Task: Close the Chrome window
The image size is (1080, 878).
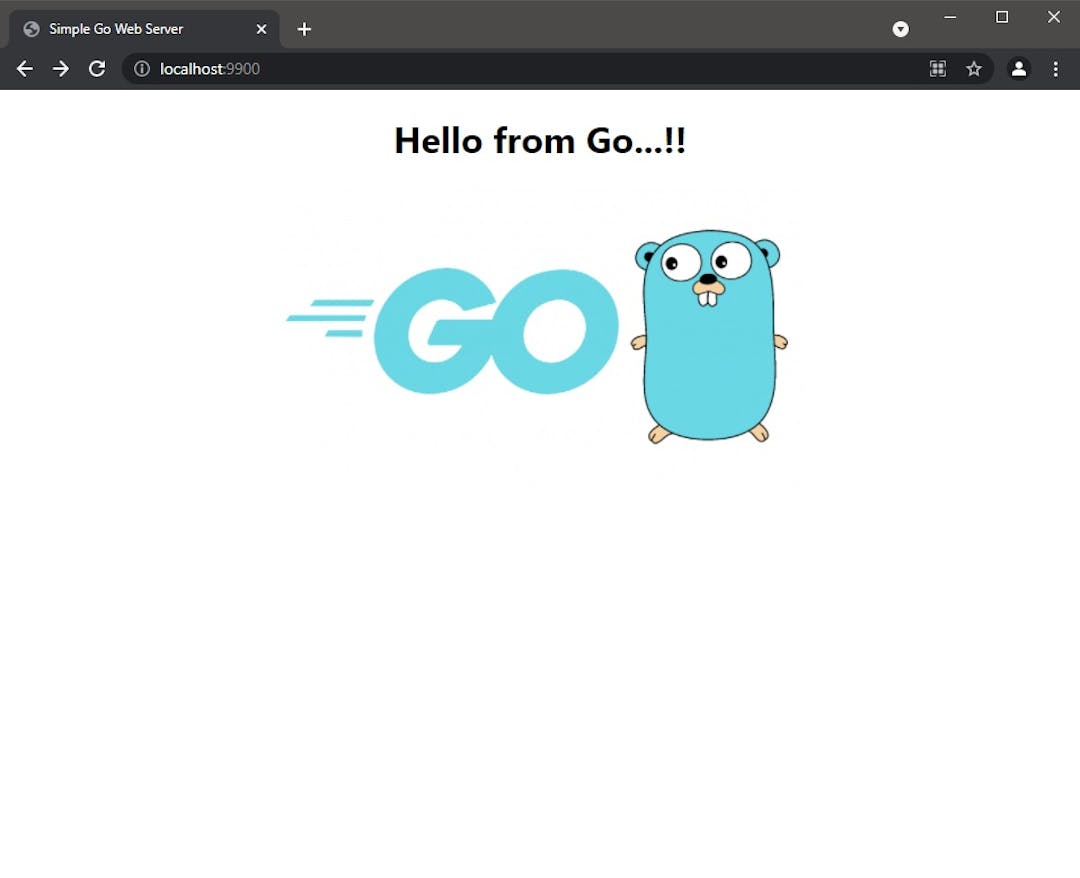Action: (1053, 17)
